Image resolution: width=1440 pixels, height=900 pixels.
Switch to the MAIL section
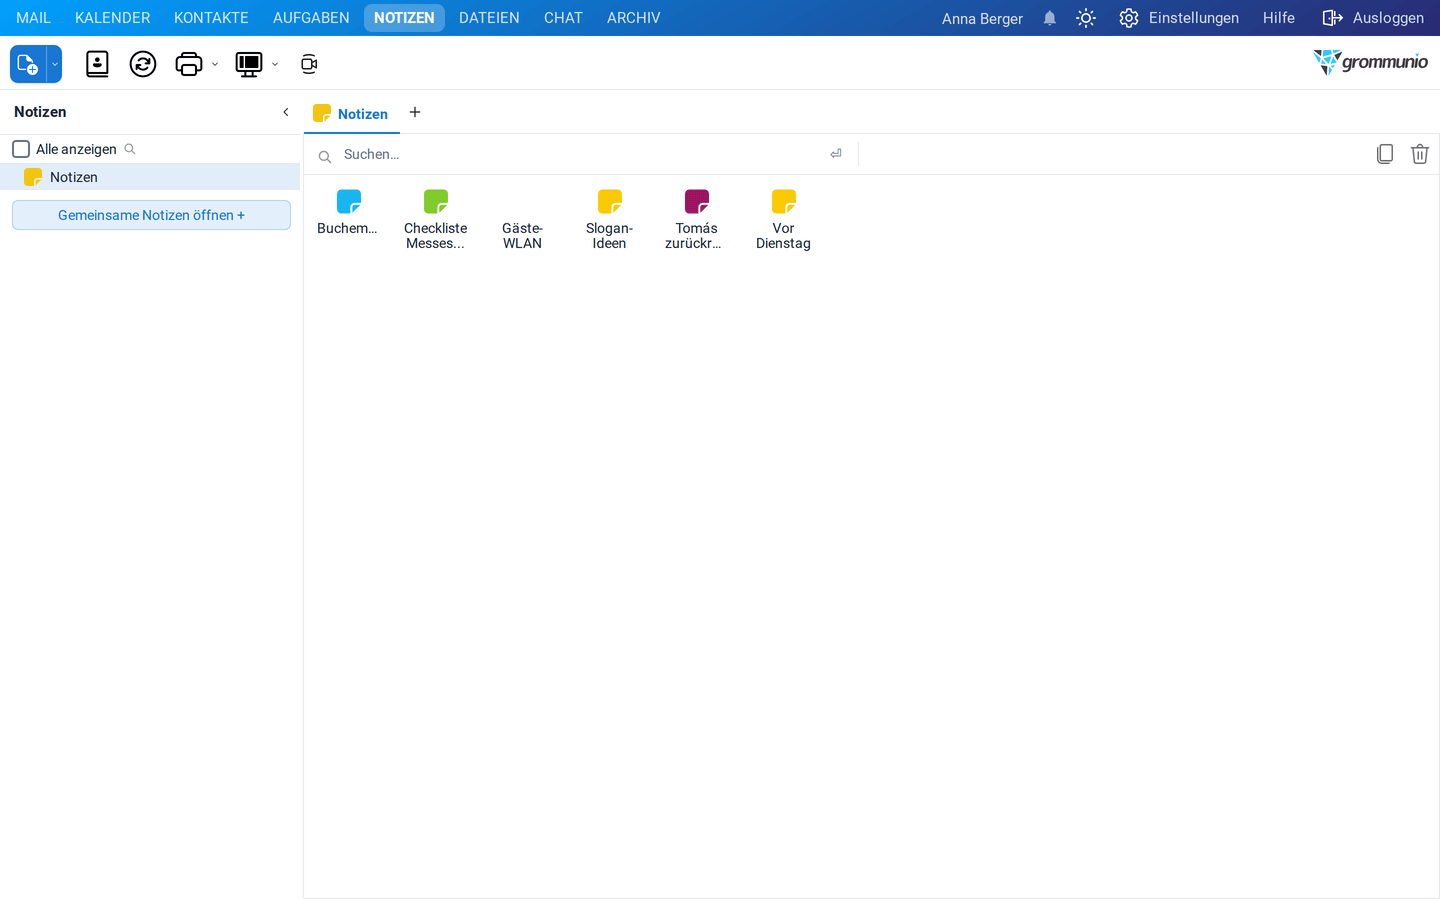click(x=33, y=18)
